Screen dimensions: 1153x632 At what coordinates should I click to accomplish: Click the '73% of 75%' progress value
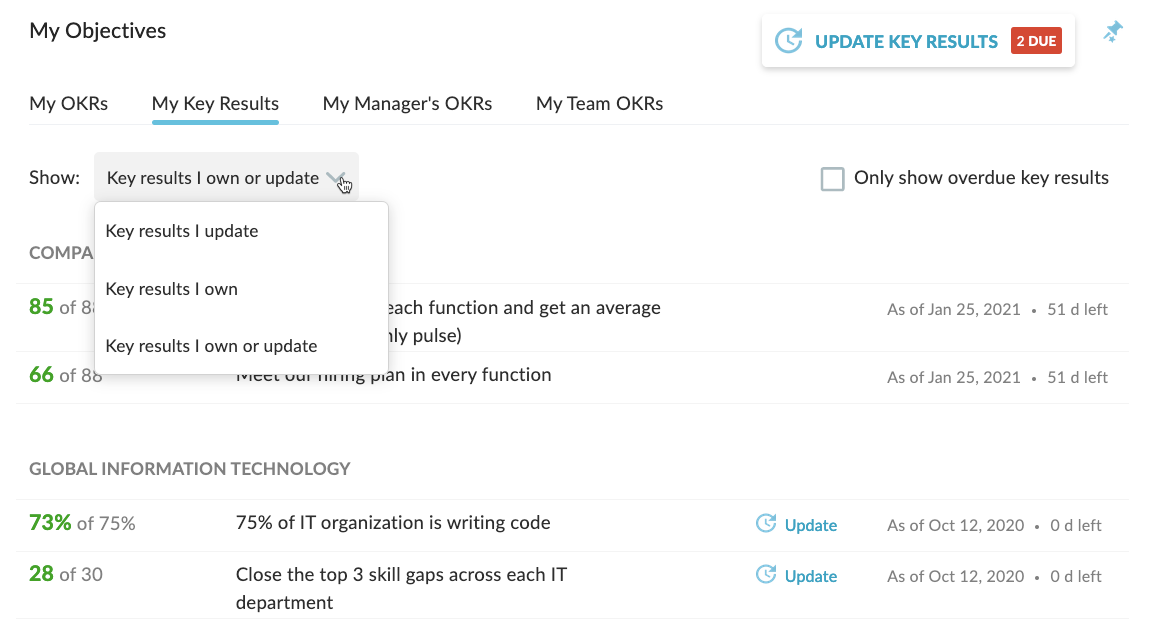click(82, 523)
